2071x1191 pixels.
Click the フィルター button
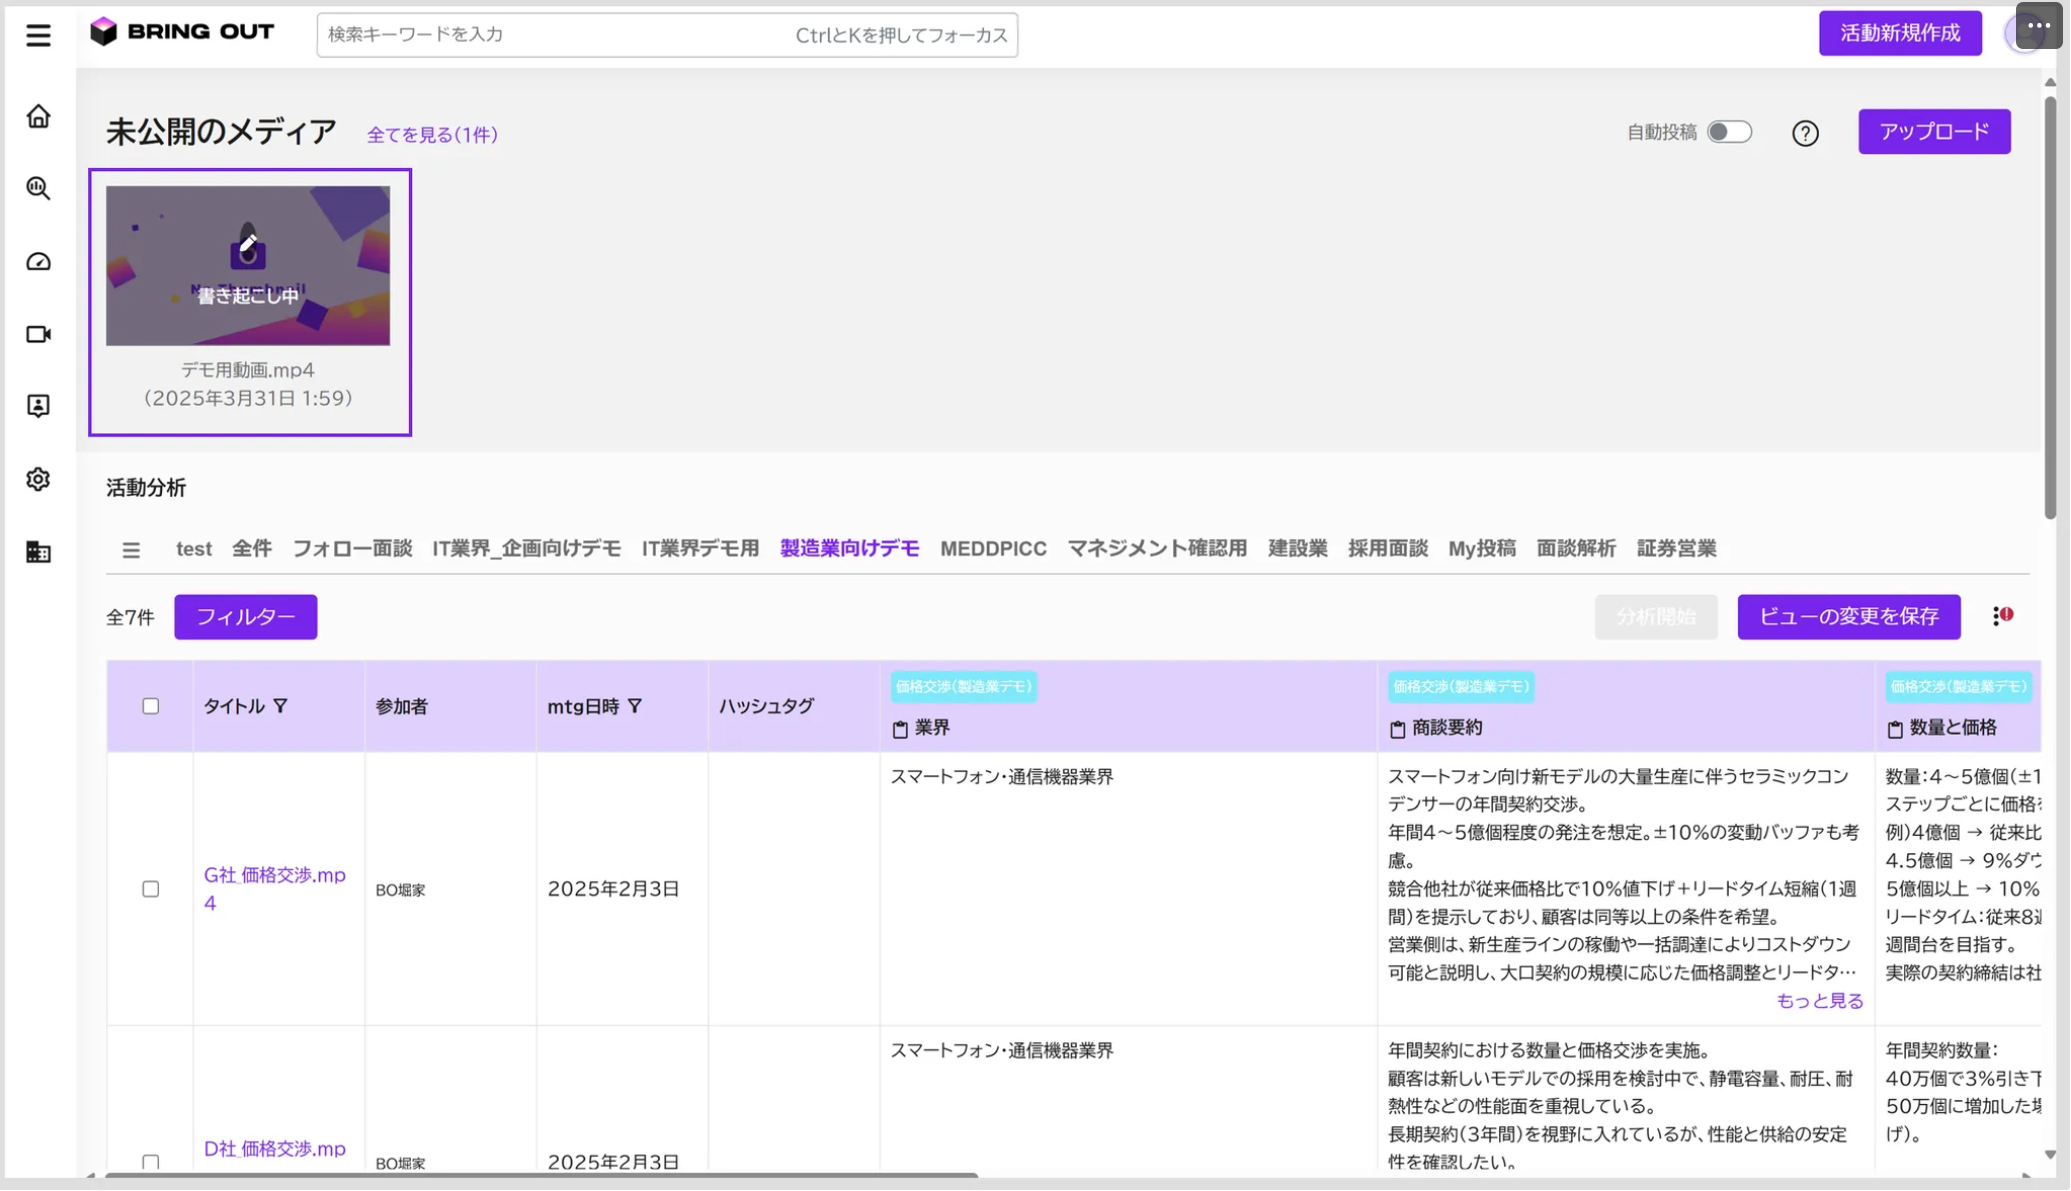(246, 617)
